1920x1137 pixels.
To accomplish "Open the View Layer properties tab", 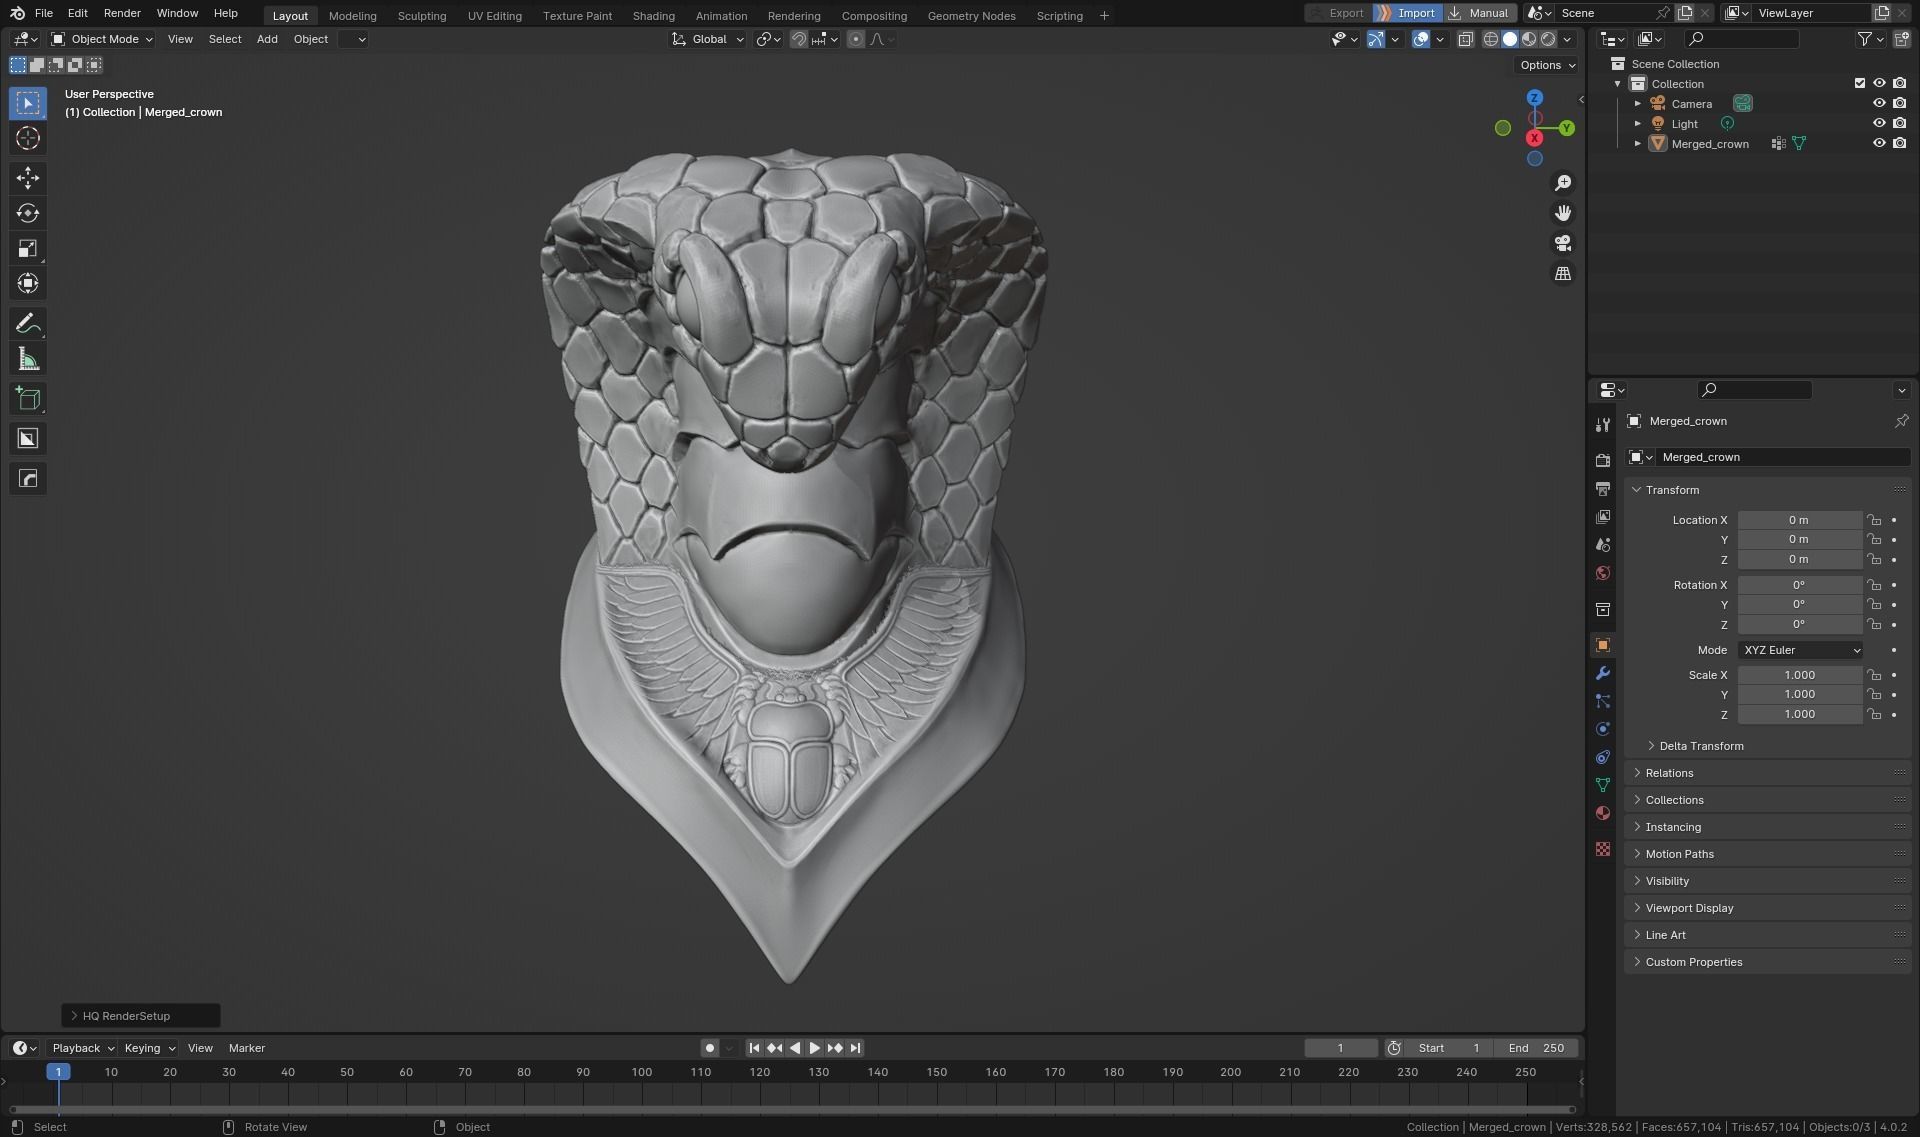I will point(1603,517).
